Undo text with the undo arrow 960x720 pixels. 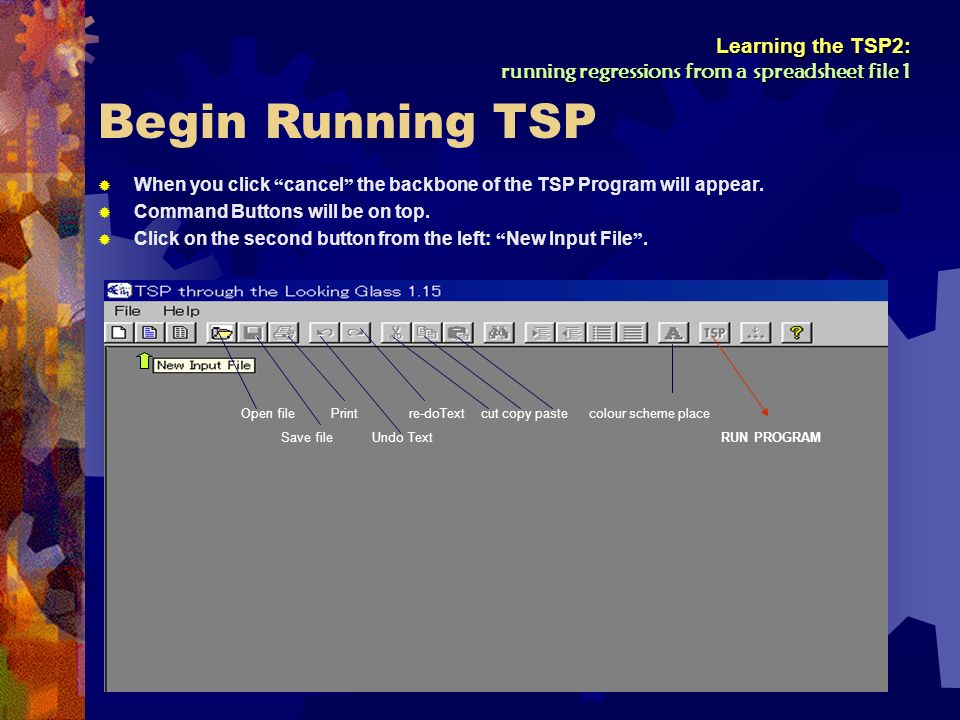[x=324, y=332]
